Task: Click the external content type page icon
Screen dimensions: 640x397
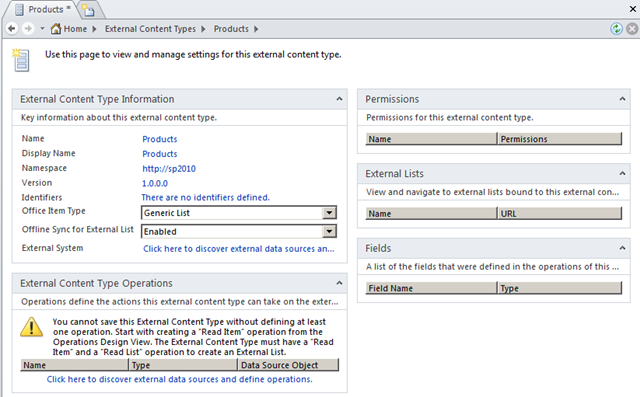Action: coord(21,60)
